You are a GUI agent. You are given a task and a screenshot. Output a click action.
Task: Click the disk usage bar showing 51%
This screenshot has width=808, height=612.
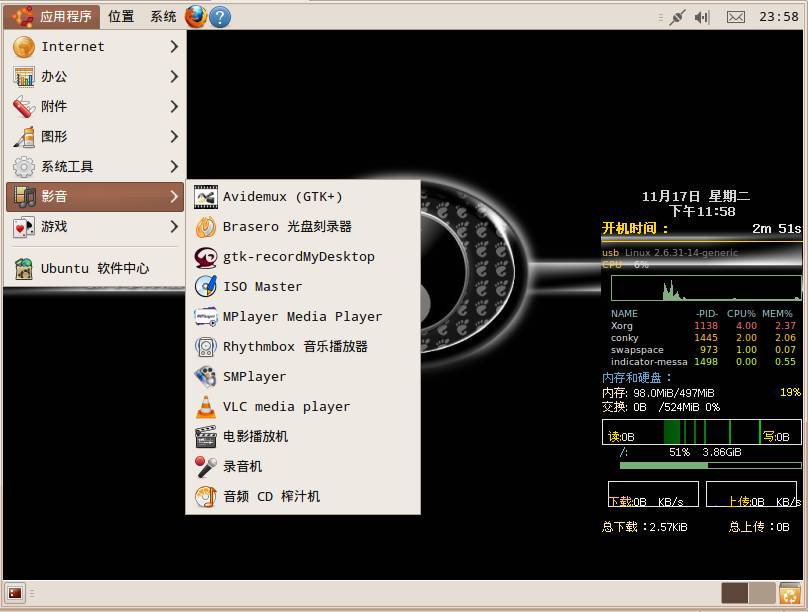(710, 465)
